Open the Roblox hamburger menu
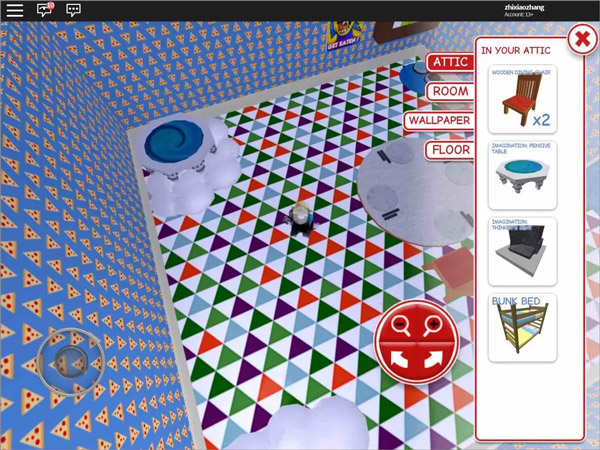Screen dimensions: 600x450 point(15,10)
